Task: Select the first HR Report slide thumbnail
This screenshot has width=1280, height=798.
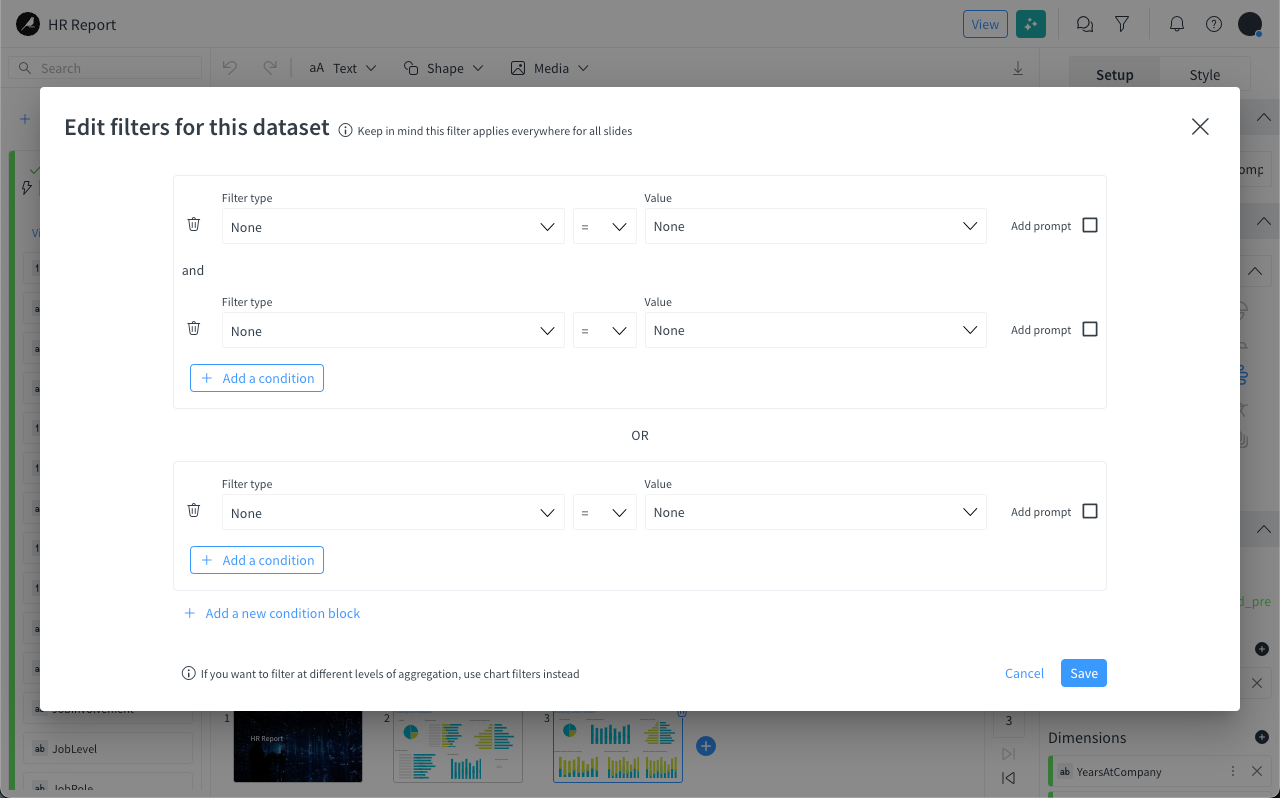Action: pos(297,745)
